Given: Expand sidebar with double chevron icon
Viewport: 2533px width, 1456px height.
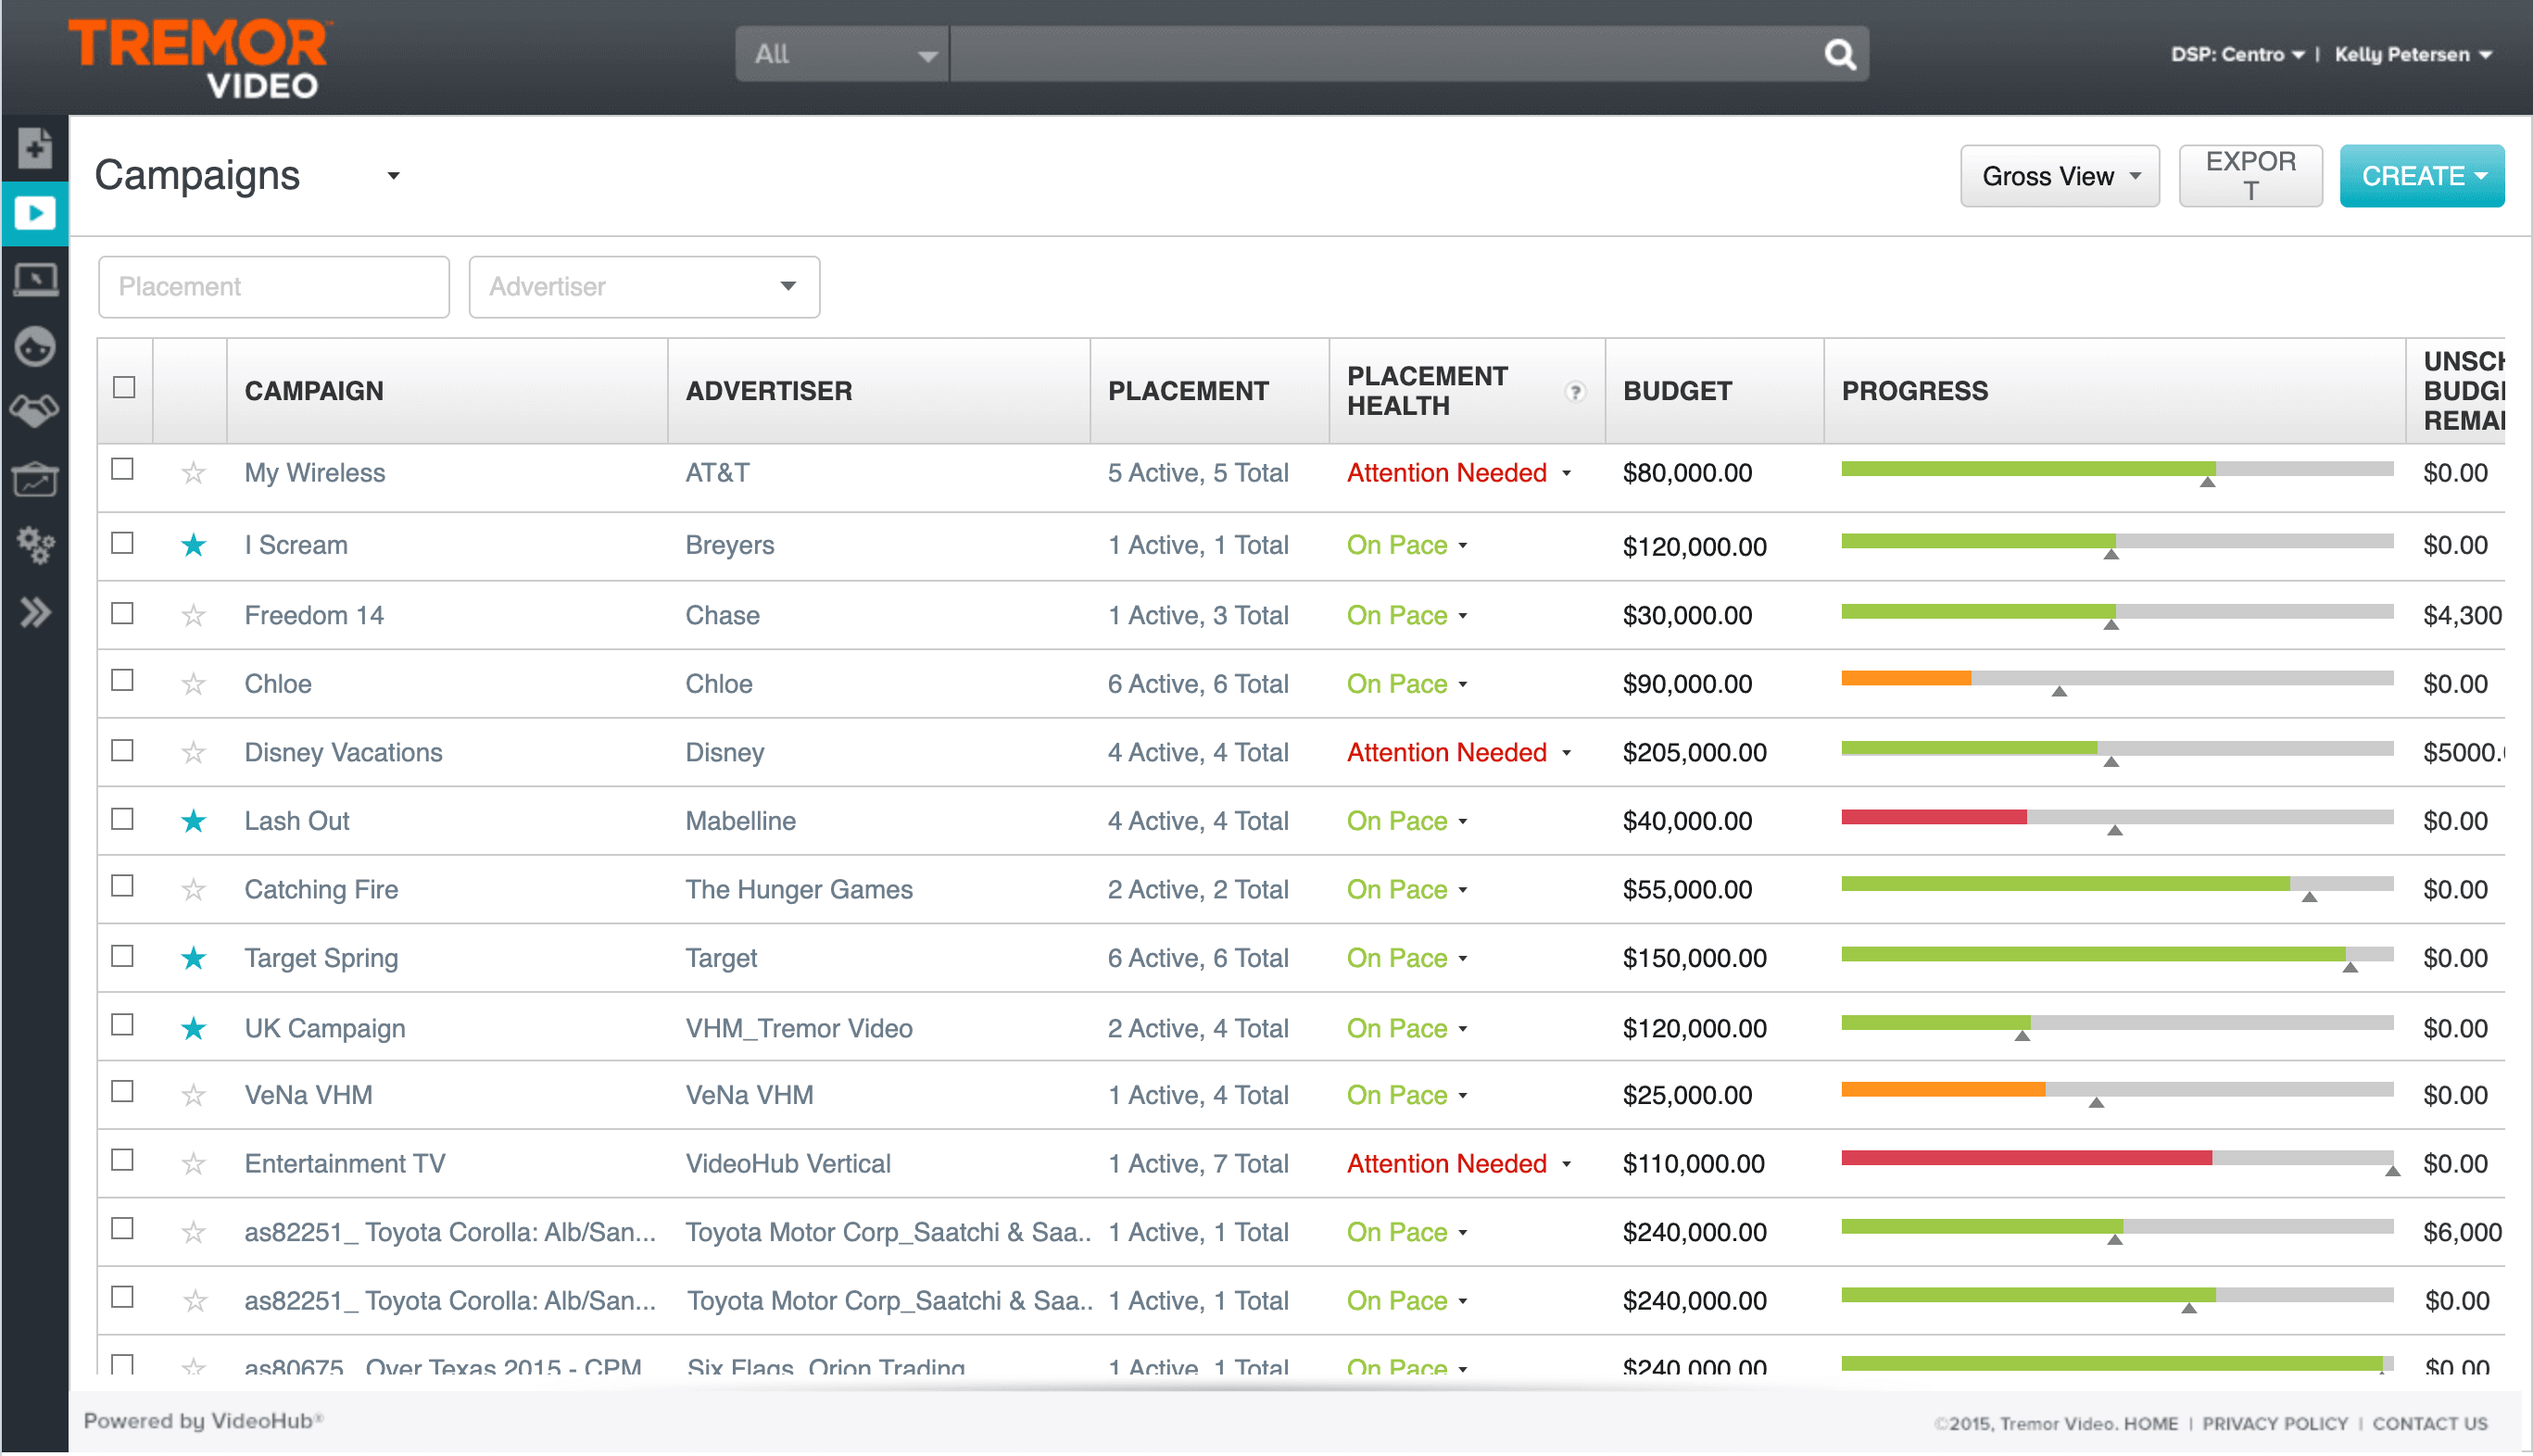Looking at the screenshot, I should pos(35,611).
